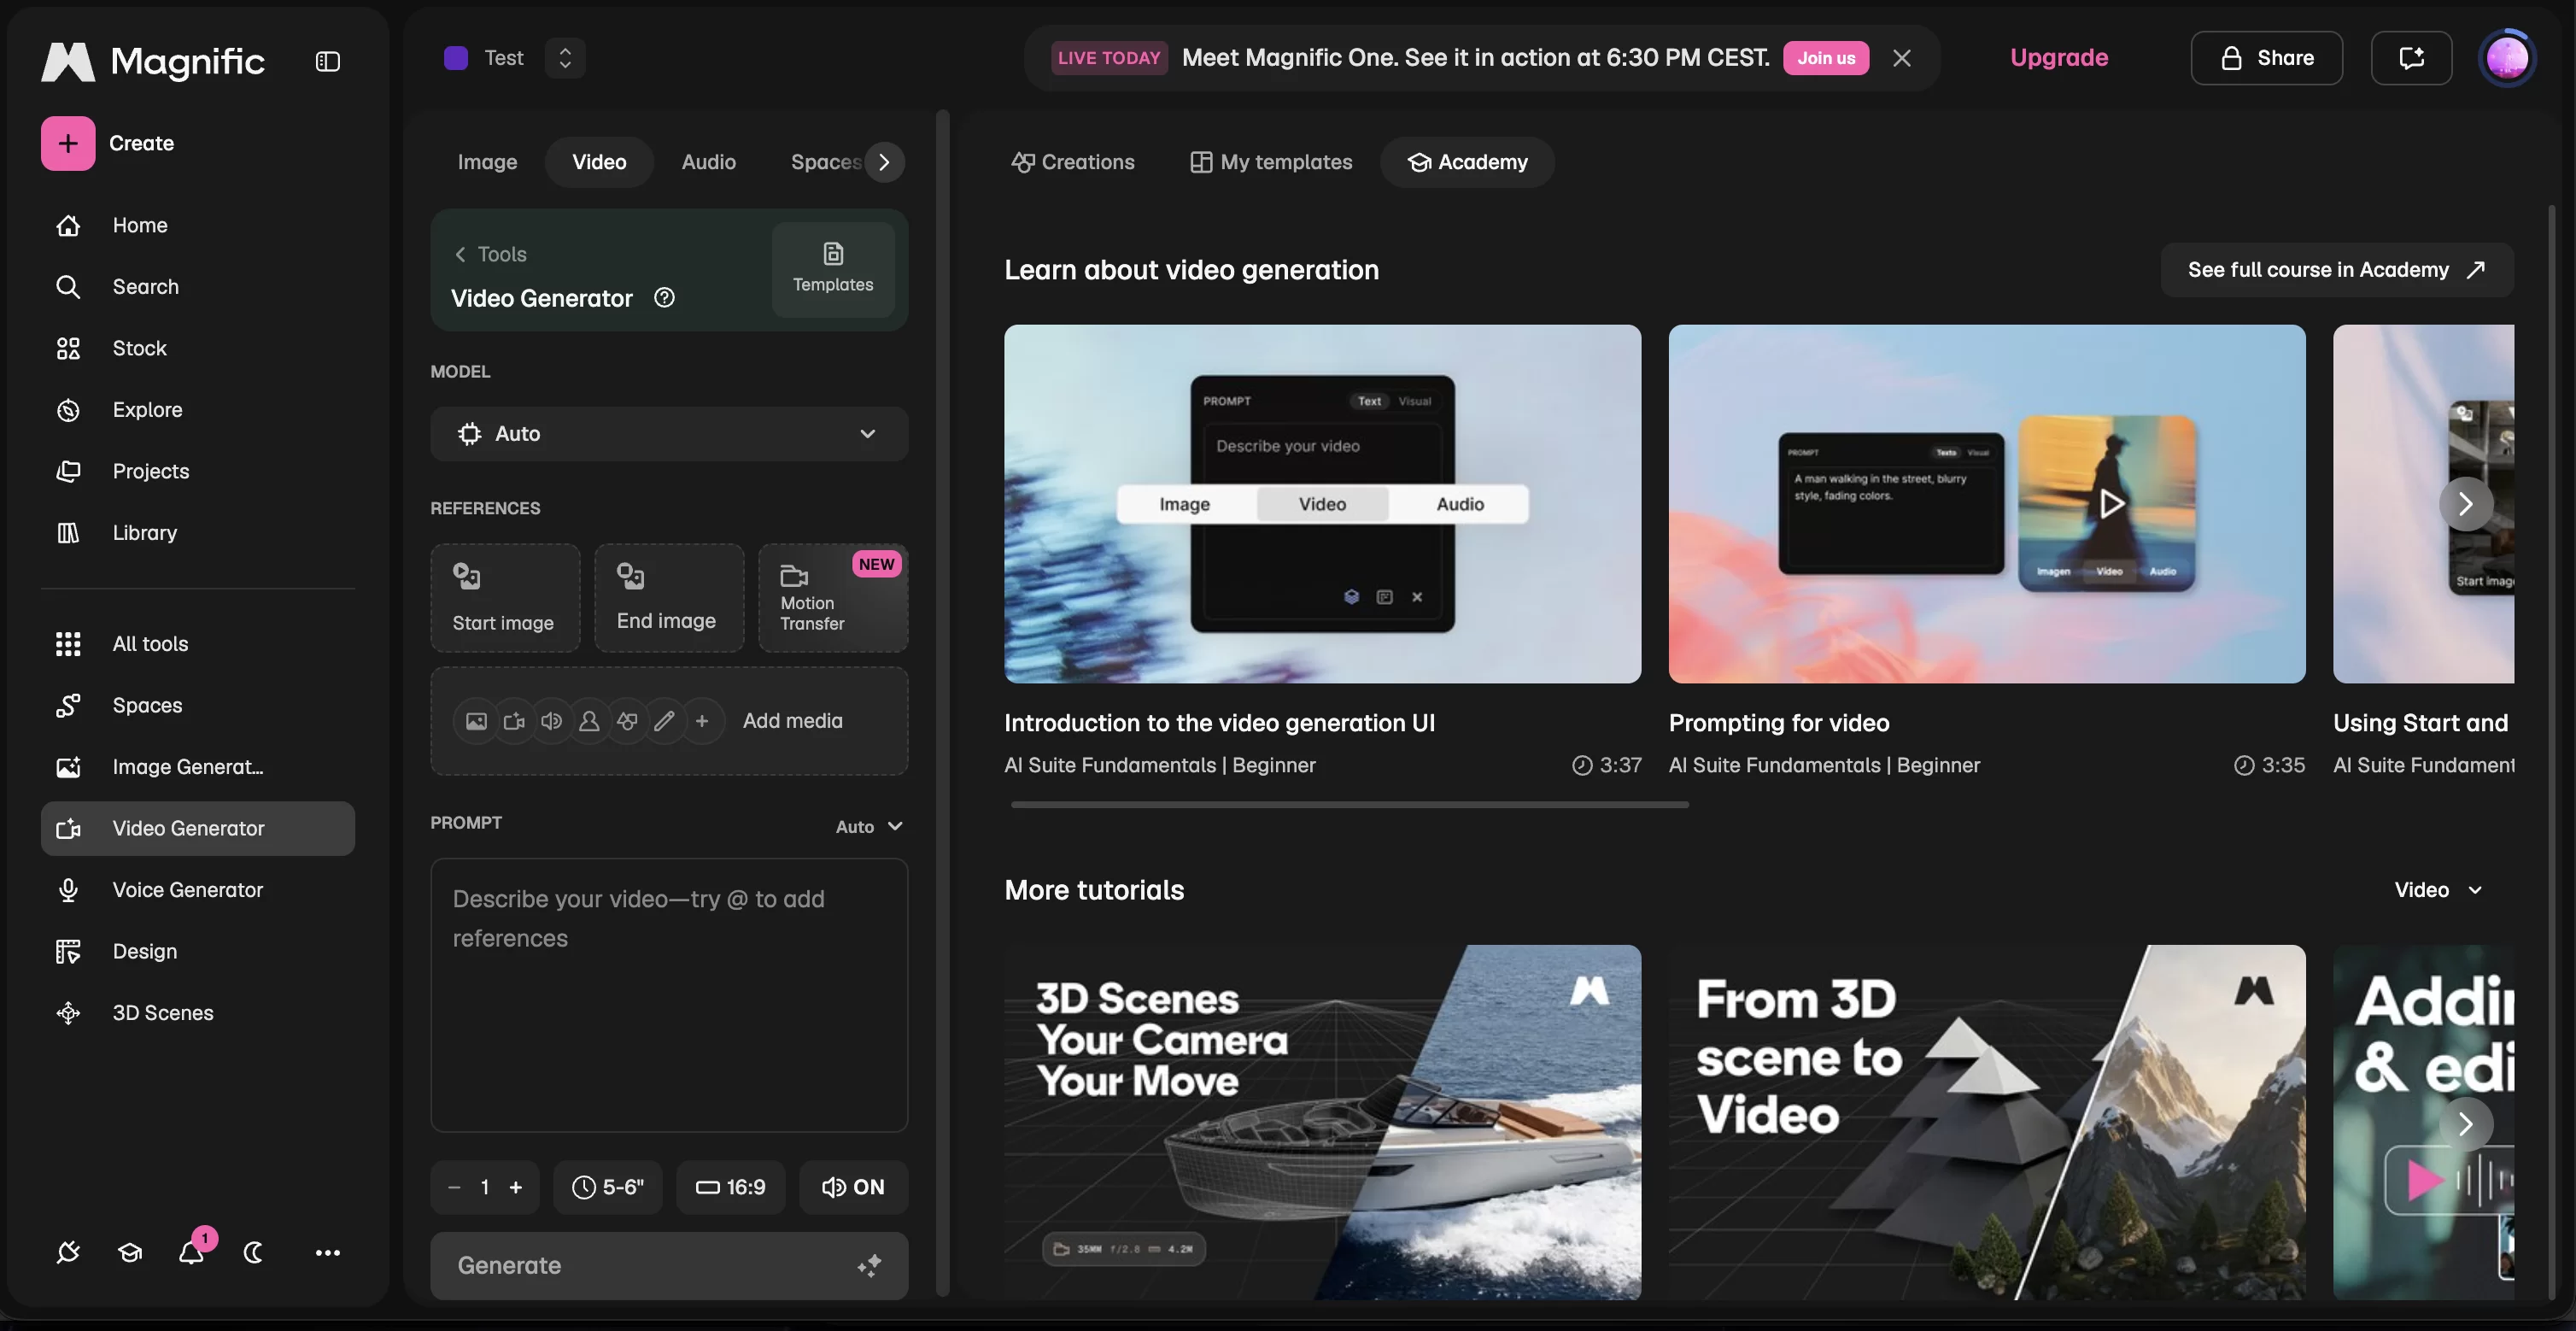Open the more options ellipsis in sidebar
2576x1331 pixels.
(x=328, y=1253)
